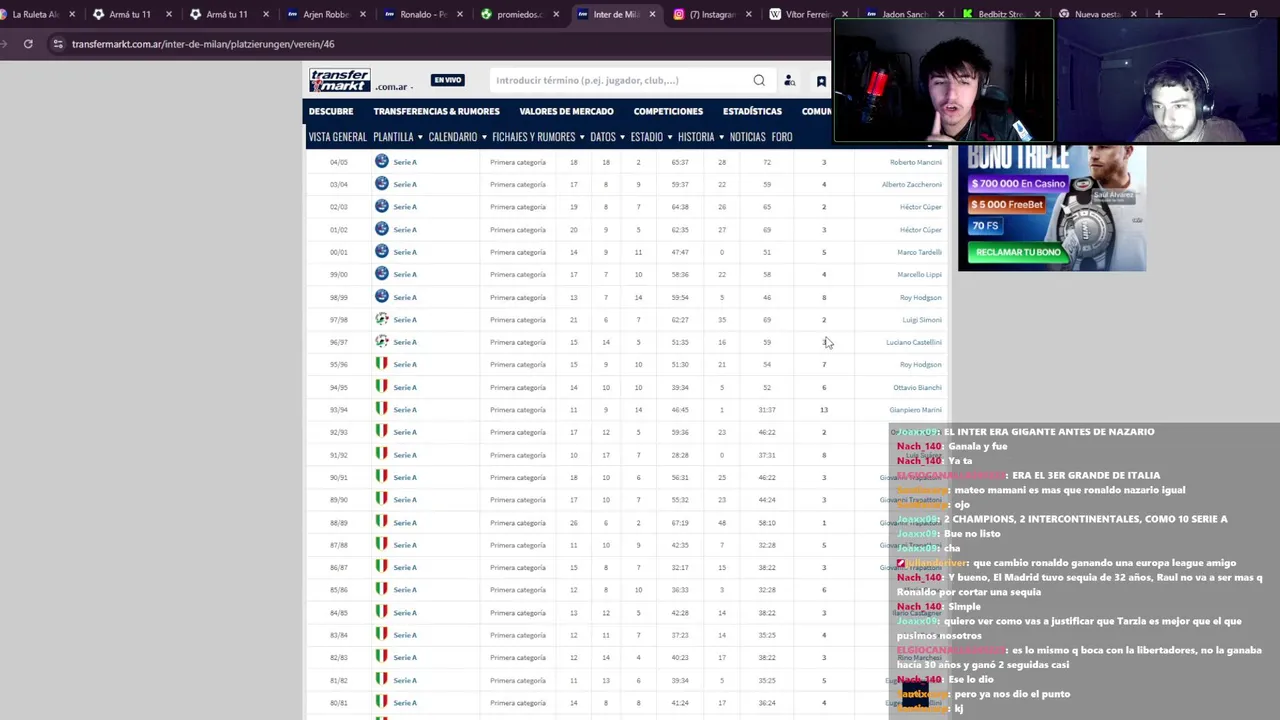Viewport: 1280px width, 720px height.
Task: Click the Italian shield logo in 88/89 row
Action: (381, 522)
